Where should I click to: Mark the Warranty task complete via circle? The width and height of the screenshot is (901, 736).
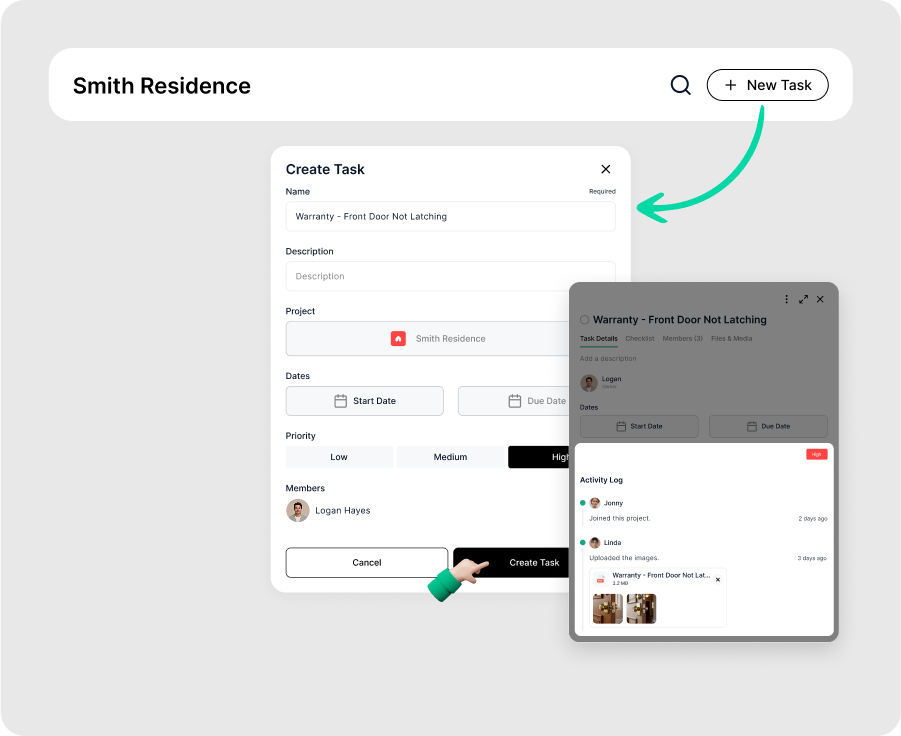(x=585, y=320)
